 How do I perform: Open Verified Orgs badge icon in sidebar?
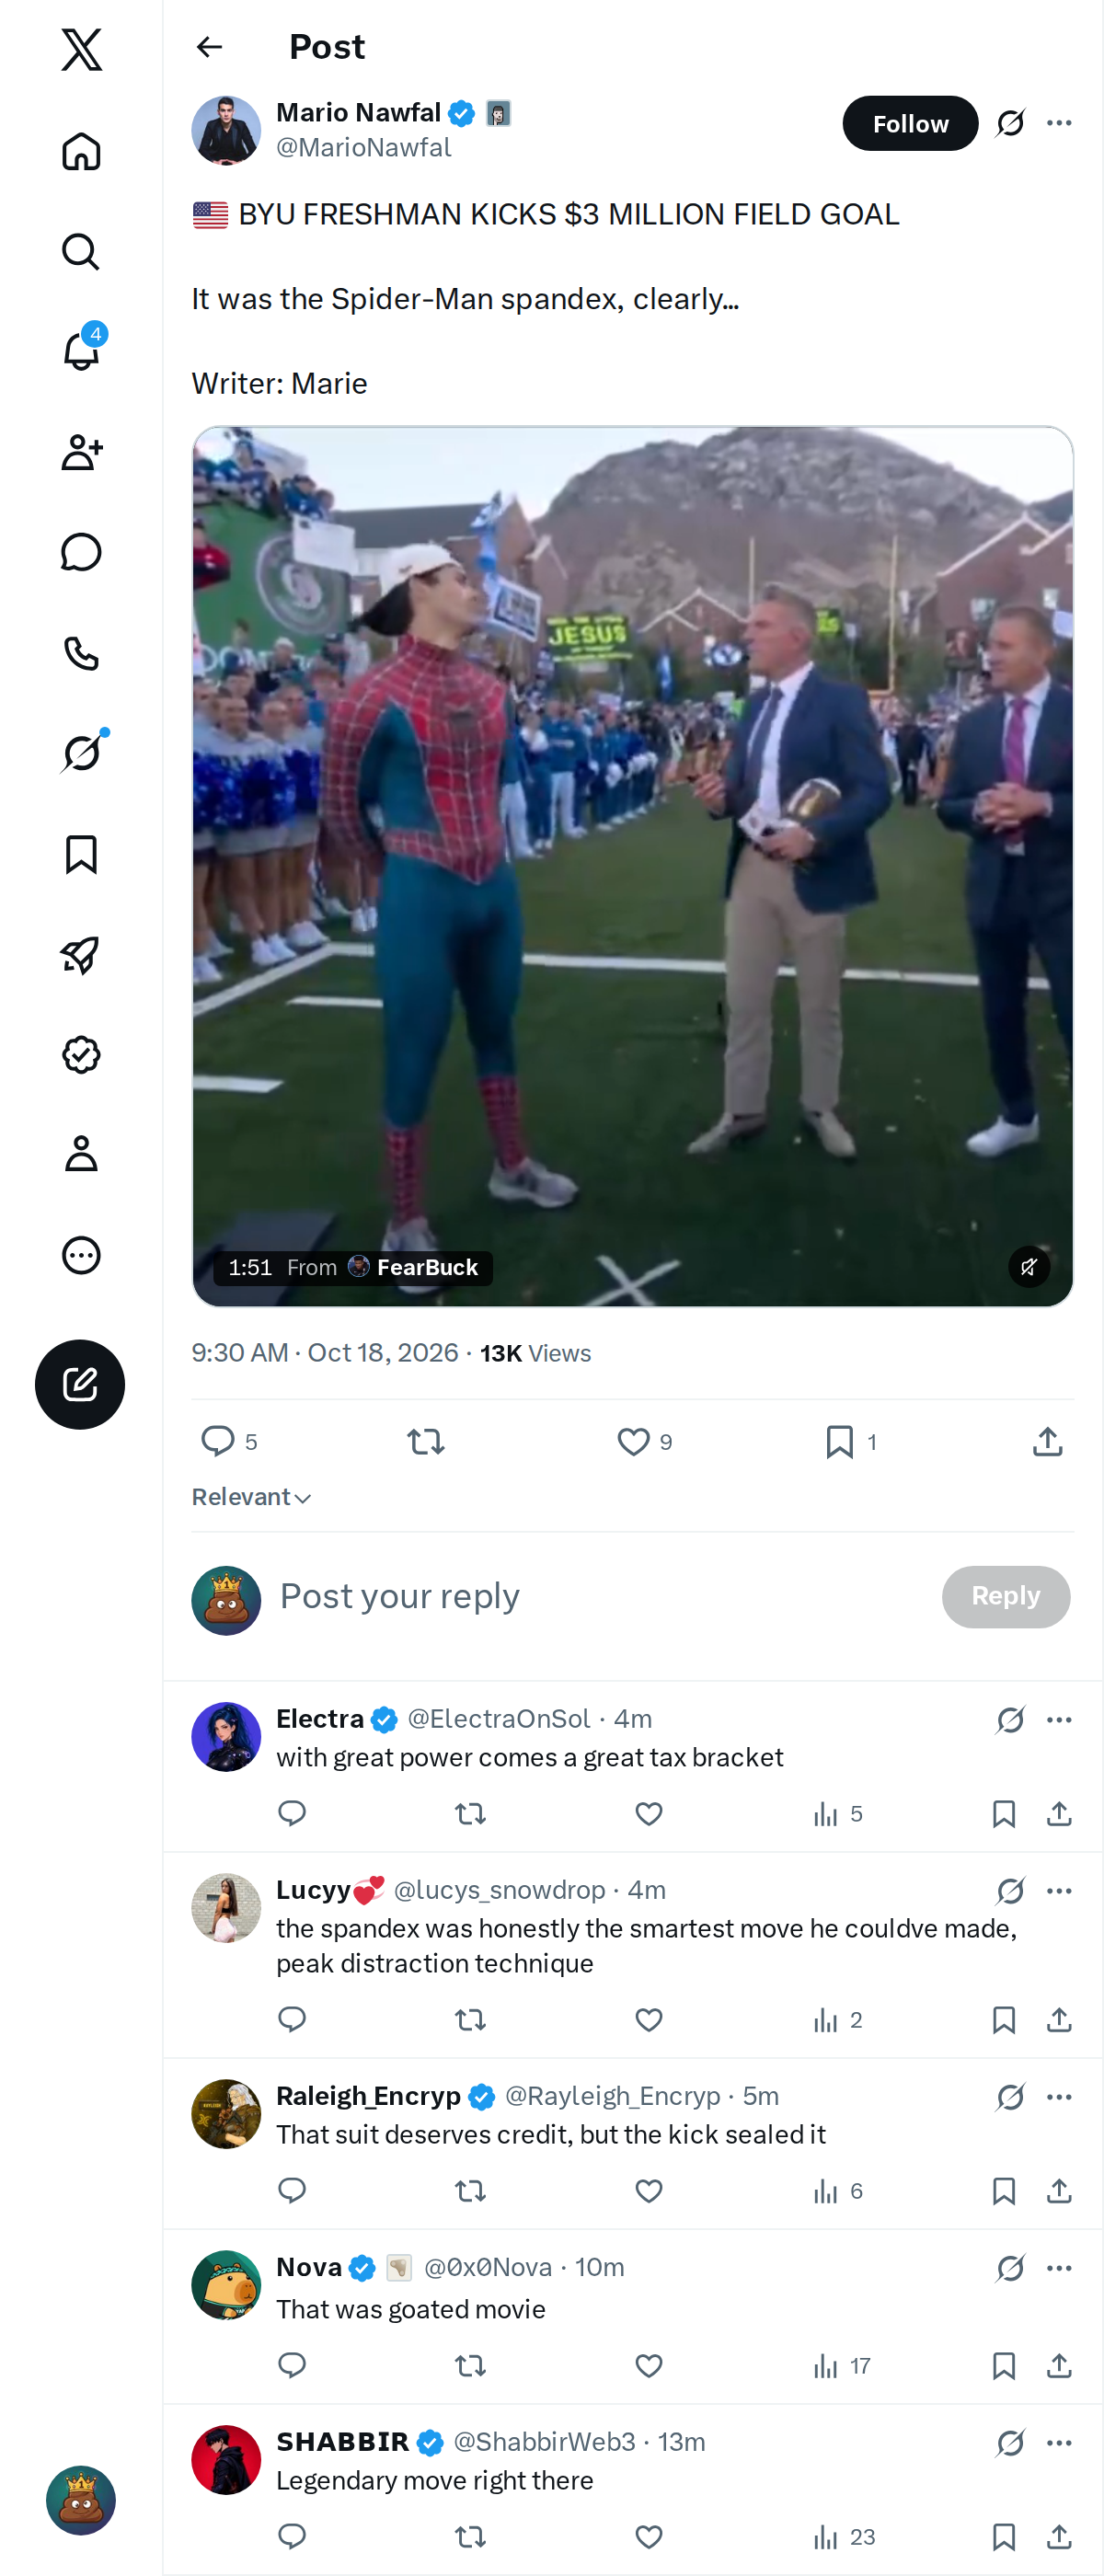pyautogui.click(x=81, y=1055)
